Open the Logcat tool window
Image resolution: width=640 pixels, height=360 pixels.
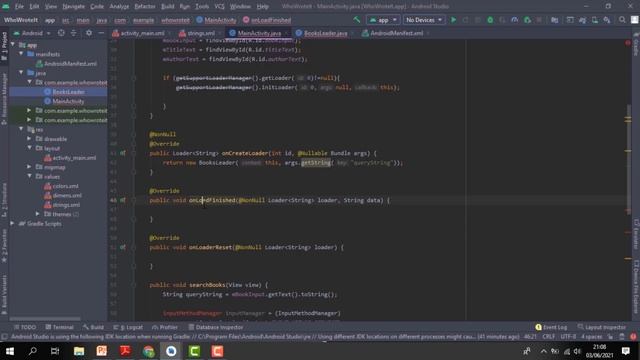click(x=128, y=327)
